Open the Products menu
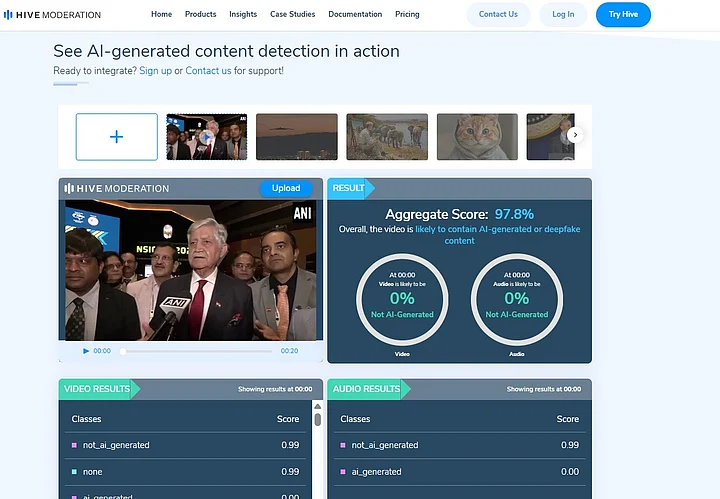Viewport: 720px width, 499px height. [x=201, y=14]
